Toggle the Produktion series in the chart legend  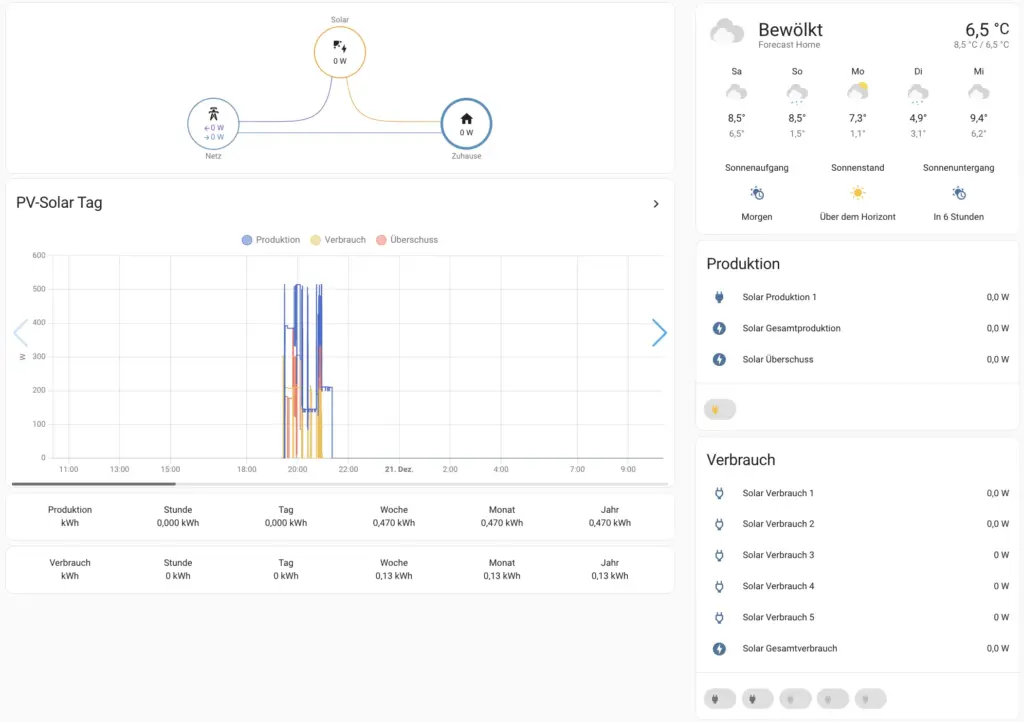270,240
